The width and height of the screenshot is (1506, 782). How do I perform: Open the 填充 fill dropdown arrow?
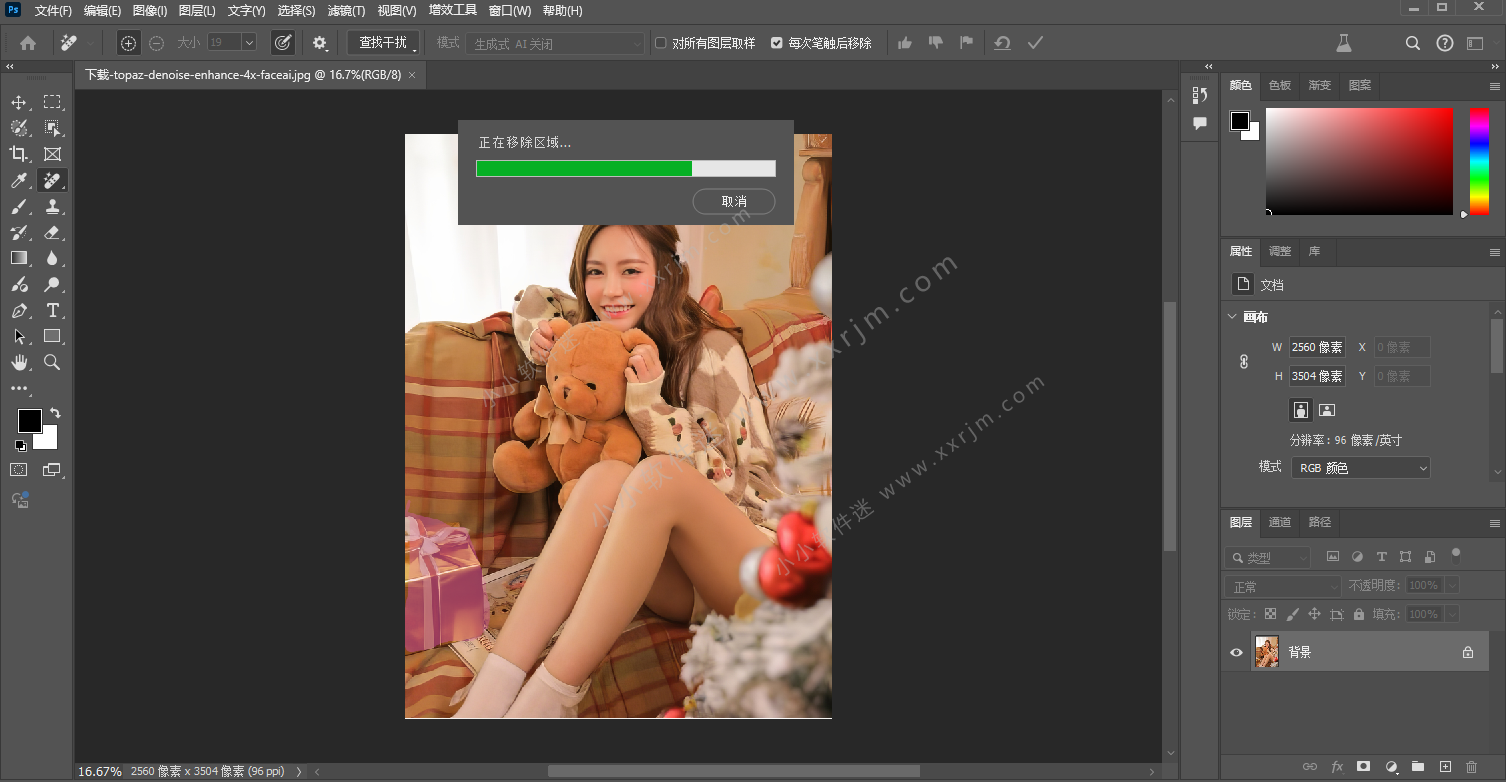click(x=1452, y=614)
